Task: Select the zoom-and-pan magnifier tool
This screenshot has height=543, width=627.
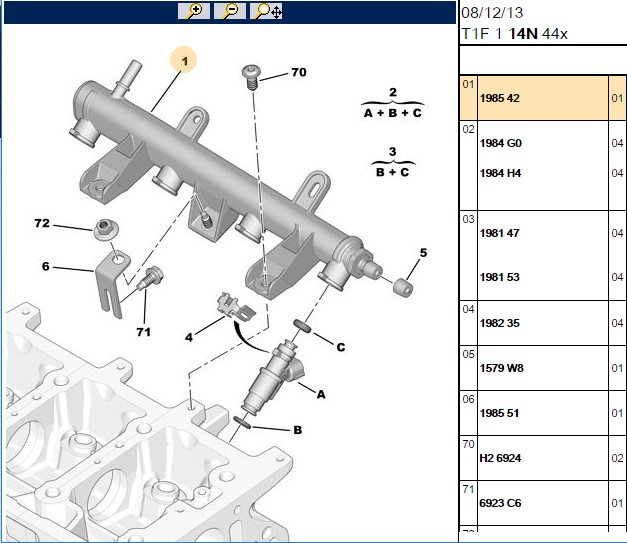Action: coord(266,11)
